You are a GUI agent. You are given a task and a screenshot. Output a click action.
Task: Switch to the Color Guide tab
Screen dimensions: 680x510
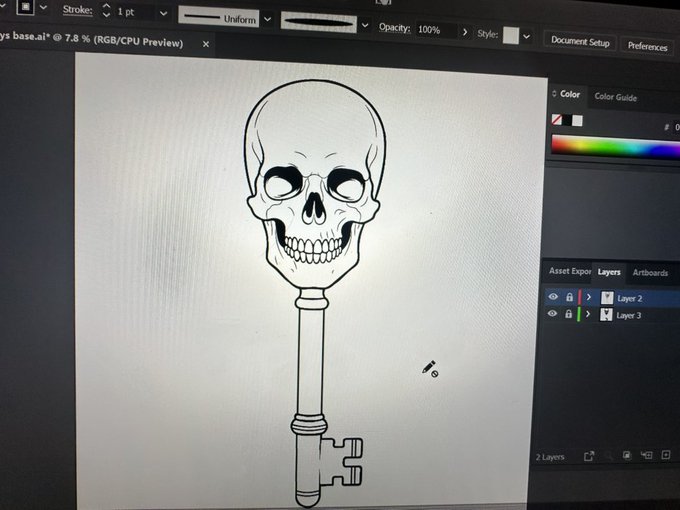615,97
